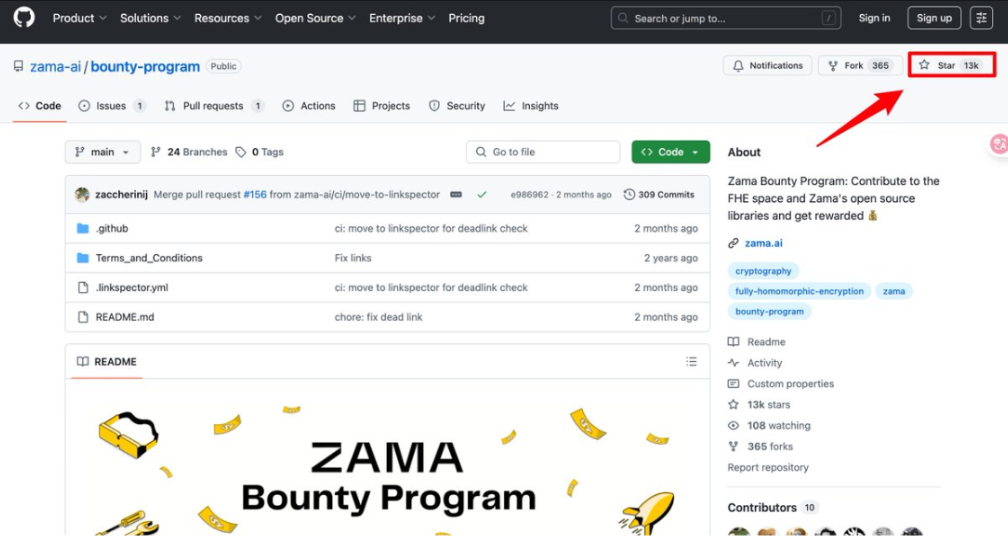Open the Contributors heading link
Image resolution: width=1008 pixels, height=542 pixels.
pyautogui.click(x=771, y=507)
